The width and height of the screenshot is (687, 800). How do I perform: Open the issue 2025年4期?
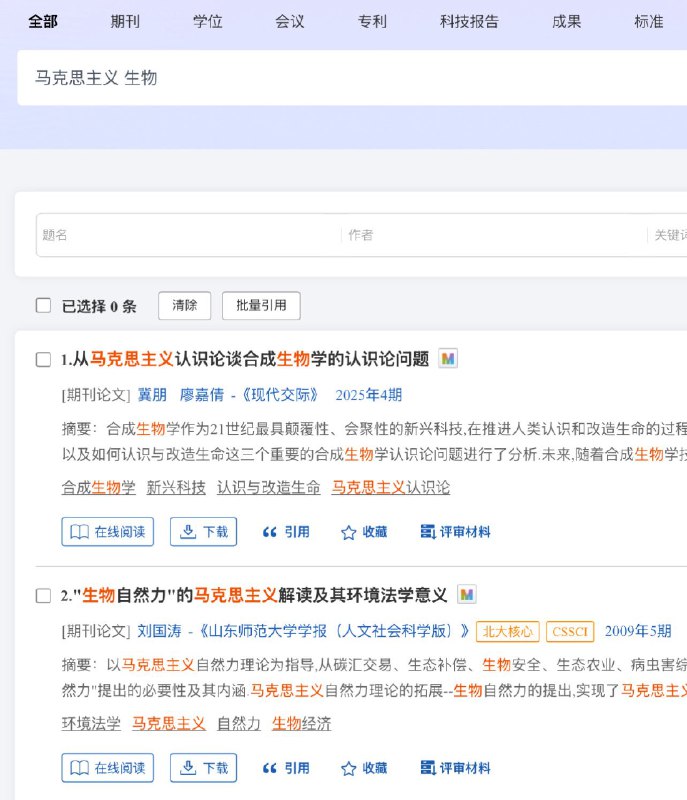[369, 395]
